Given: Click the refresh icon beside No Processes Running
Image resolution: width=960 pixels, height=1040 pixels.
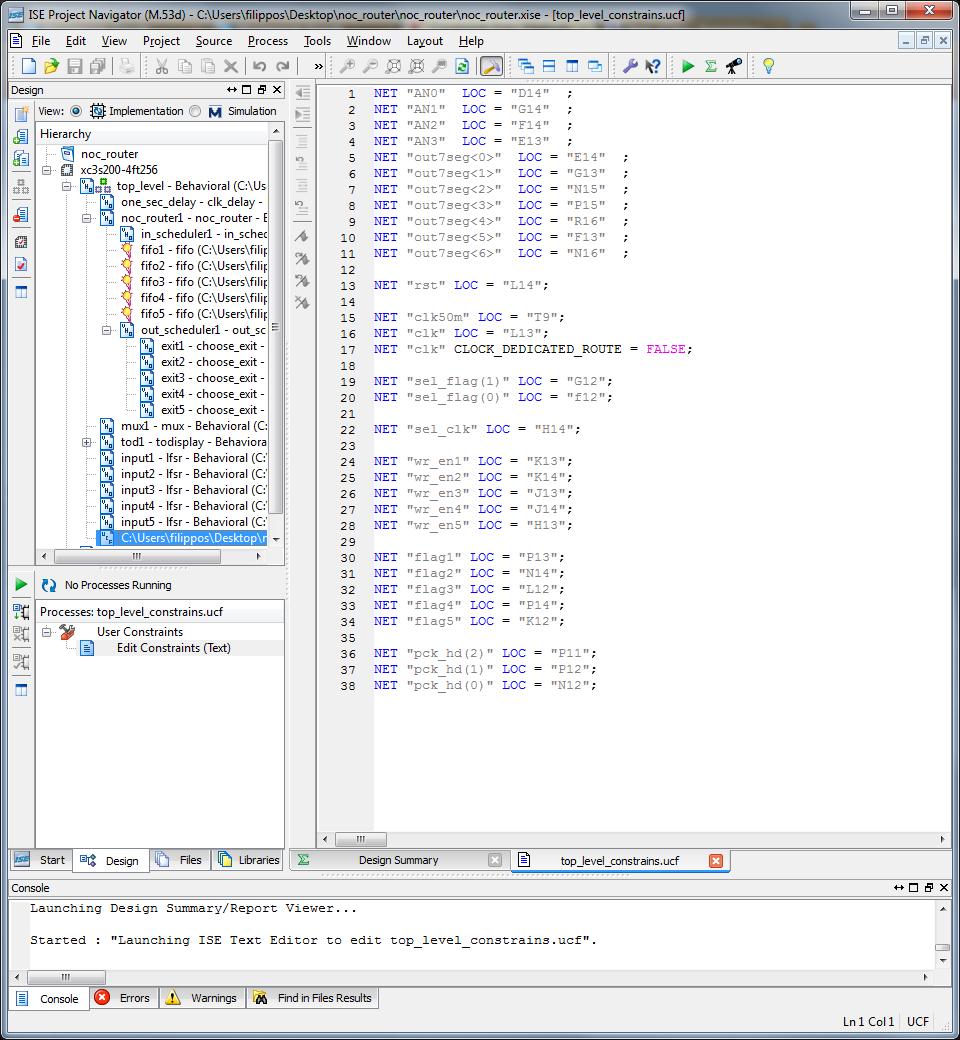Looking at the screenshot, I should pos(49,585).
